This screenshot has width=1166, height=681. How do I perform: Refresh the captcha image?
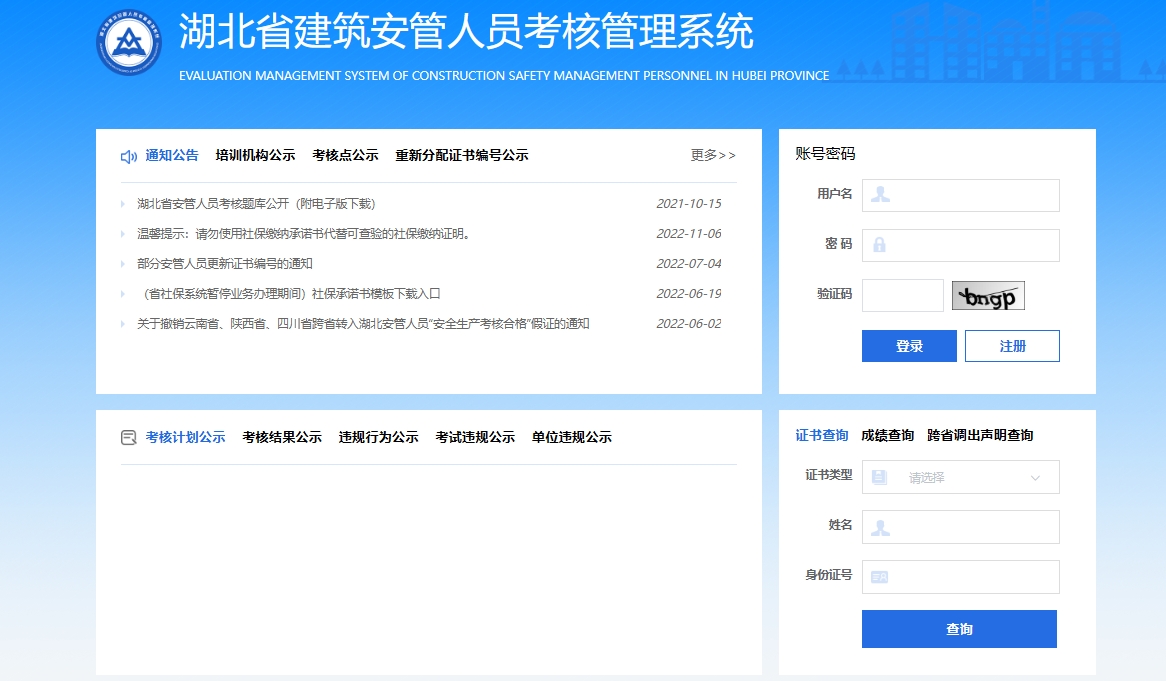[988, 296]
